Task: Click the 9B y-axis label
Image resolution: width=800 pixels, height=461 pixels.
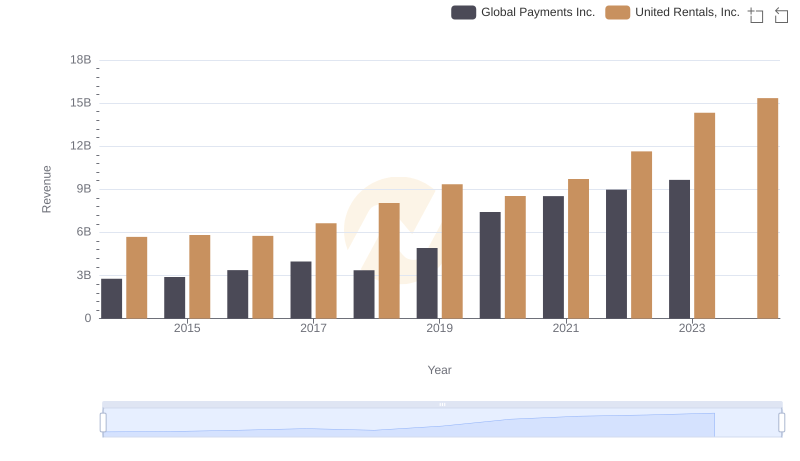Action: 84,189
